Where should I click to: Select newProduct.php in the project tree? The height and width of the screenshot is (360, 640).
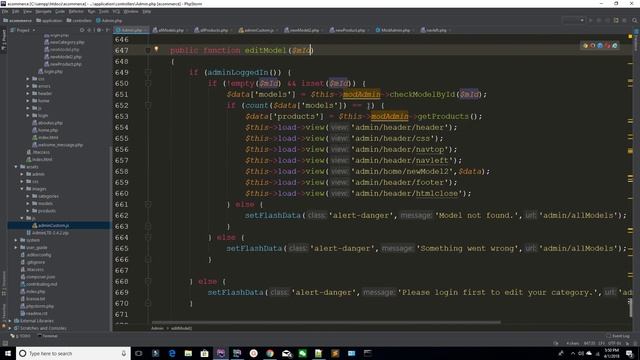[62, 64]
